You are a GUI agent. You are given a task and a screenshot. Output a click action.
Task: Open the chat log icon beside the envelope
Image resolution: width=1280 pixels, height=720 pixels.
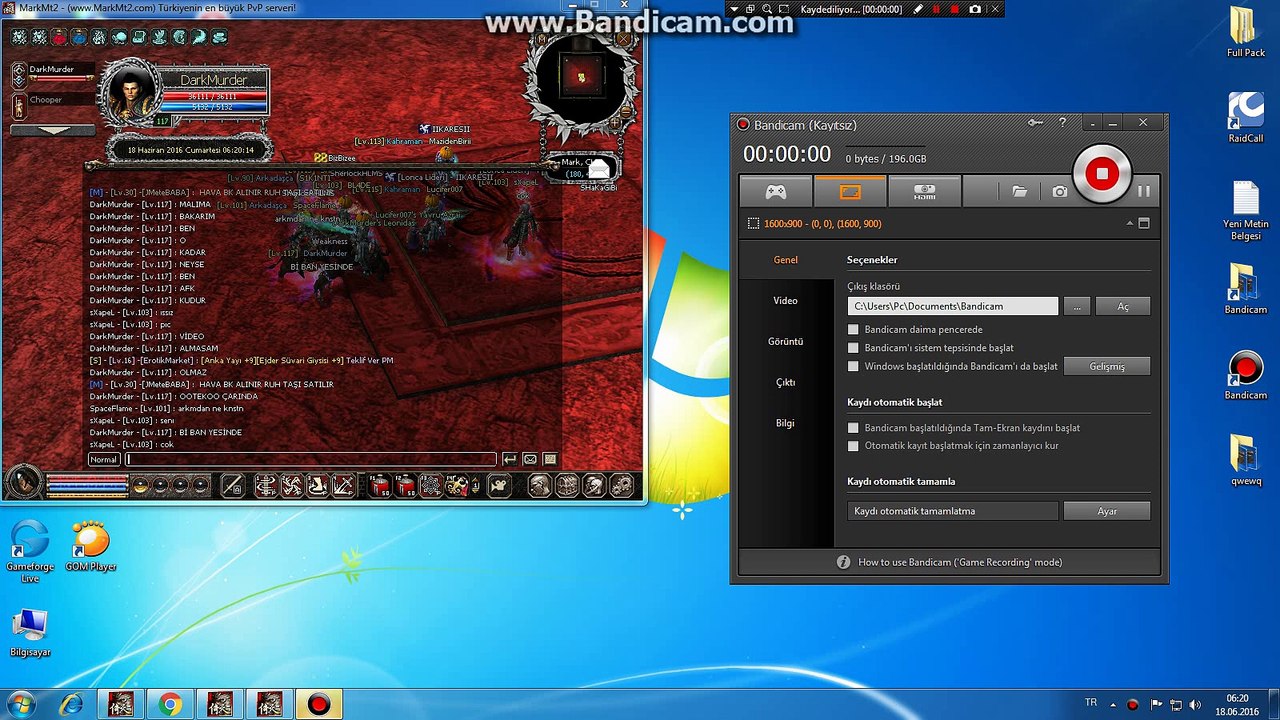coord(550,459)
